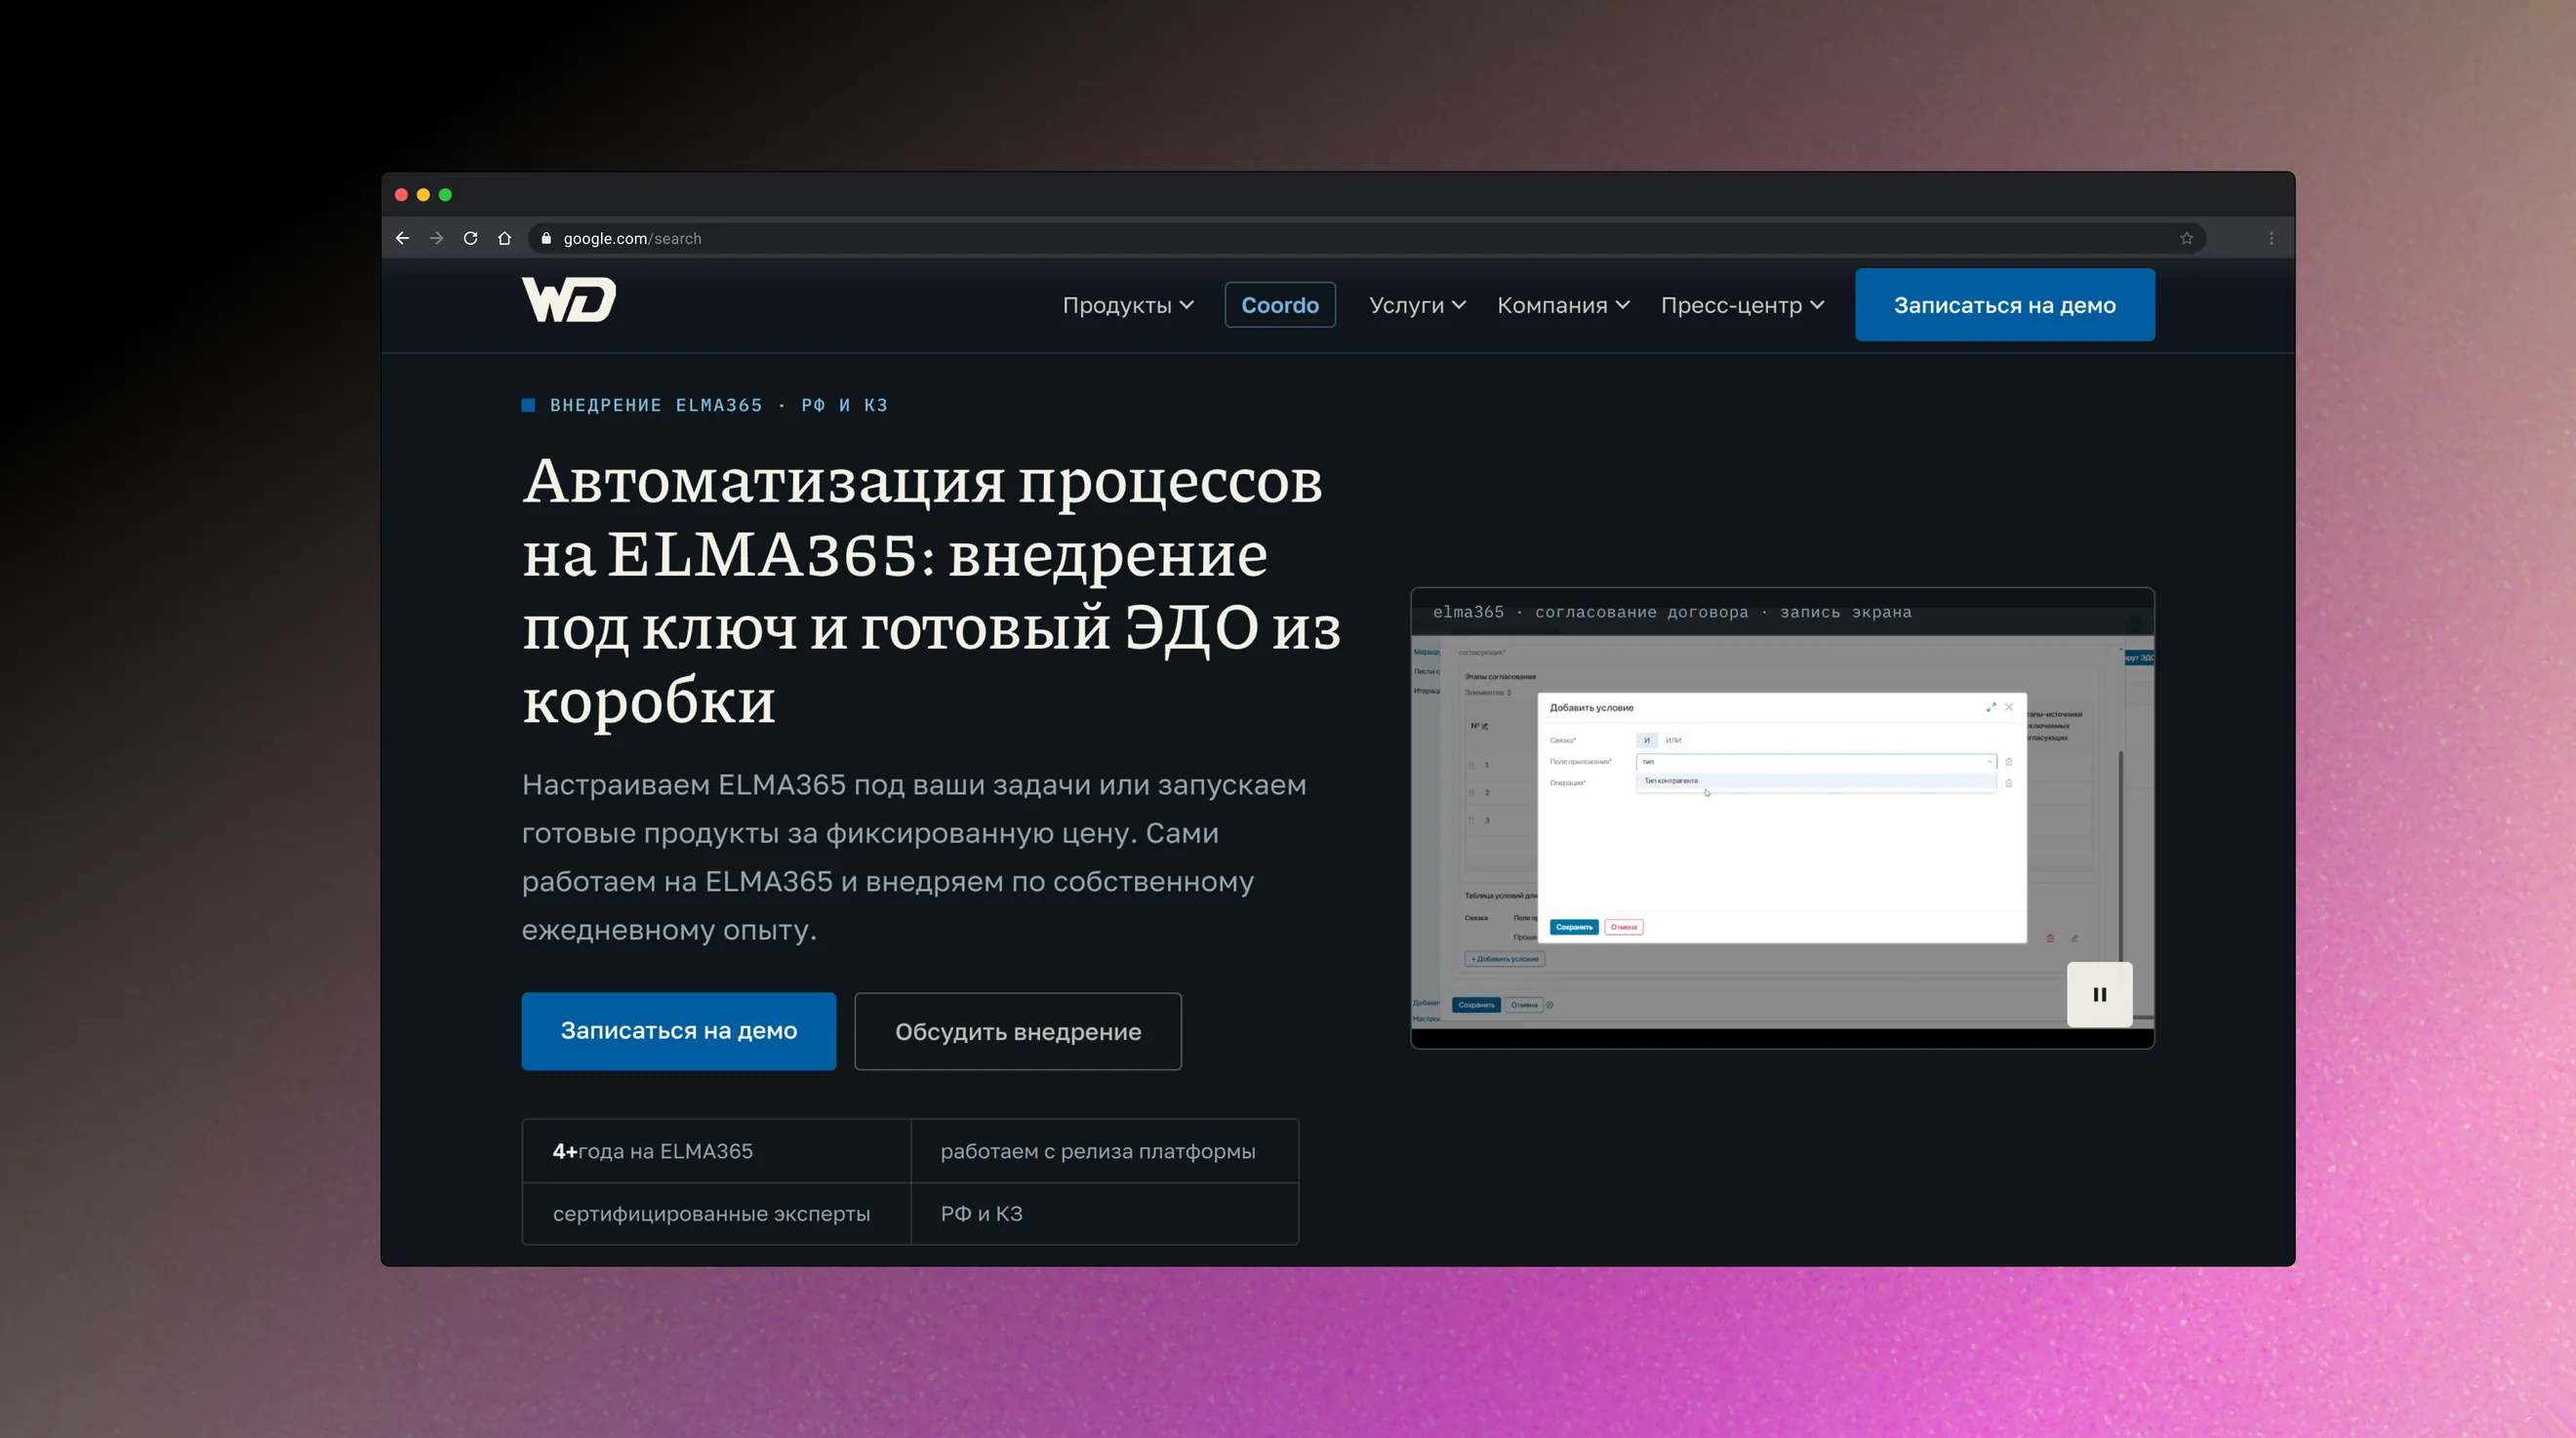Click the WD logo
Screen dimensions: 2576x1438
(568, 300)
